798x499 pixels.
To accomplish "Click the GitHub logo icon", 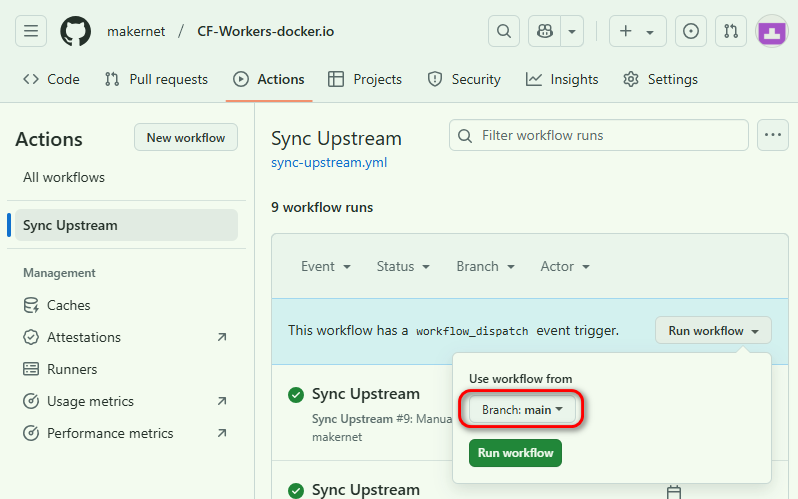I will pos(75,31).
